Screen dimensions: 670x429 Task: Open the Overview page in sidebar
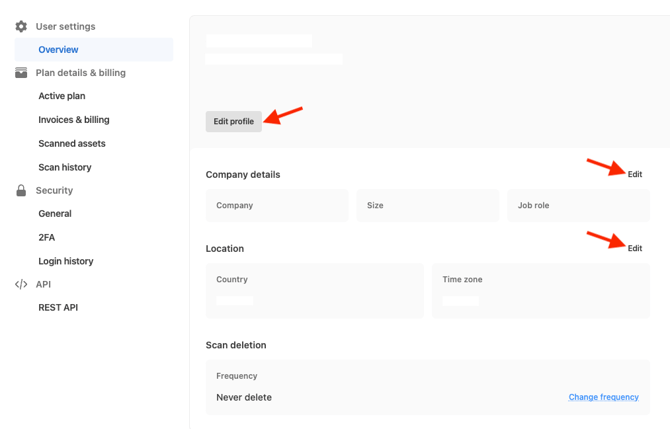(x=94, y=50)
